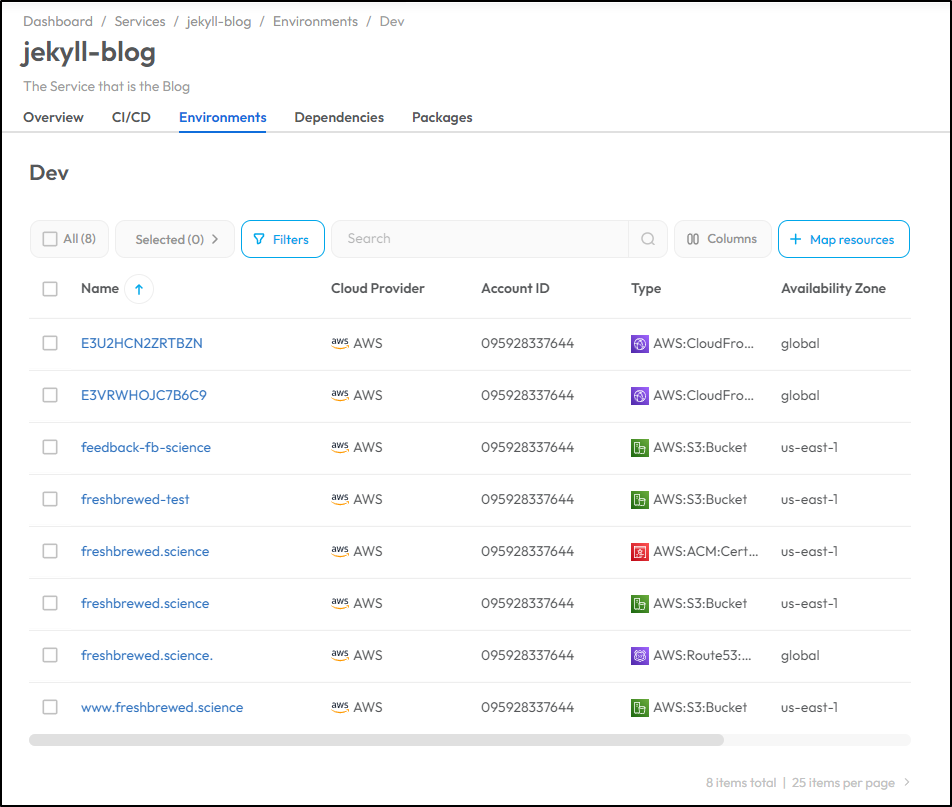
Task: Open jekyll-blog breadcrumb link
Action: (219, 21)
